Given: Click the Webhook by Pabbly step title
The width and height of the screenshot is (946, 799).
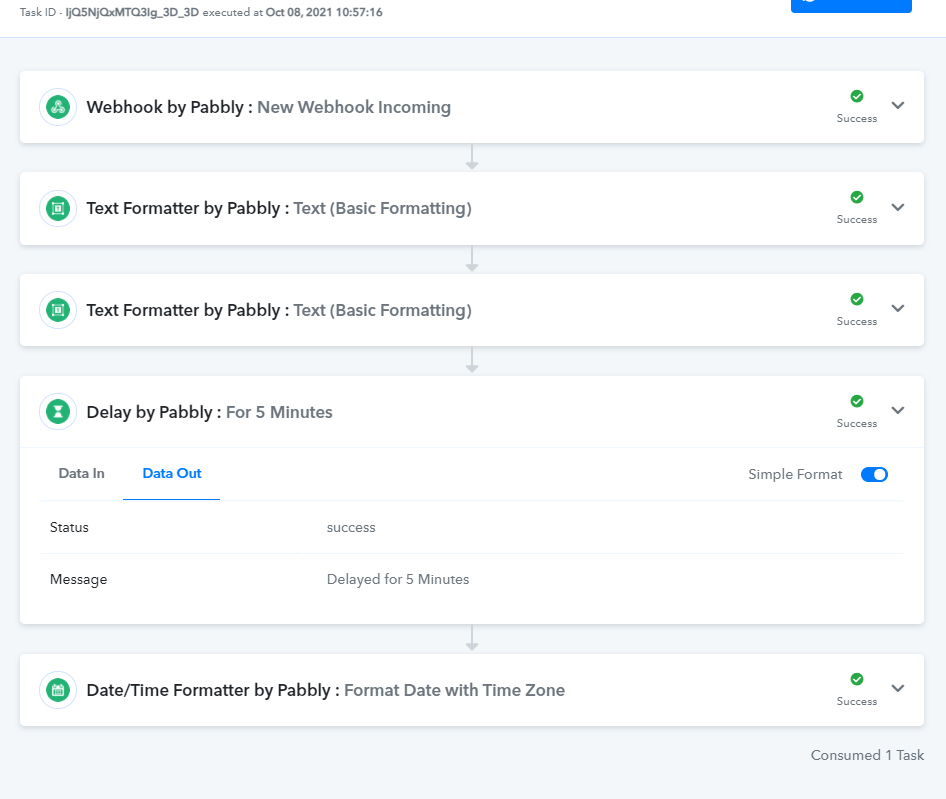Looking at the screenshot, I should coord(165,107).
